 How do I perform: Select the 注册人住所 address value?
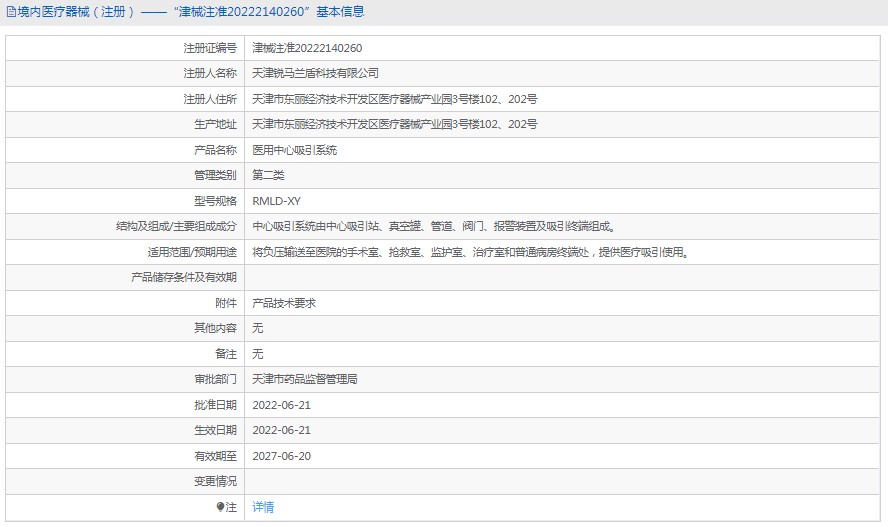[x=395, y=99]
